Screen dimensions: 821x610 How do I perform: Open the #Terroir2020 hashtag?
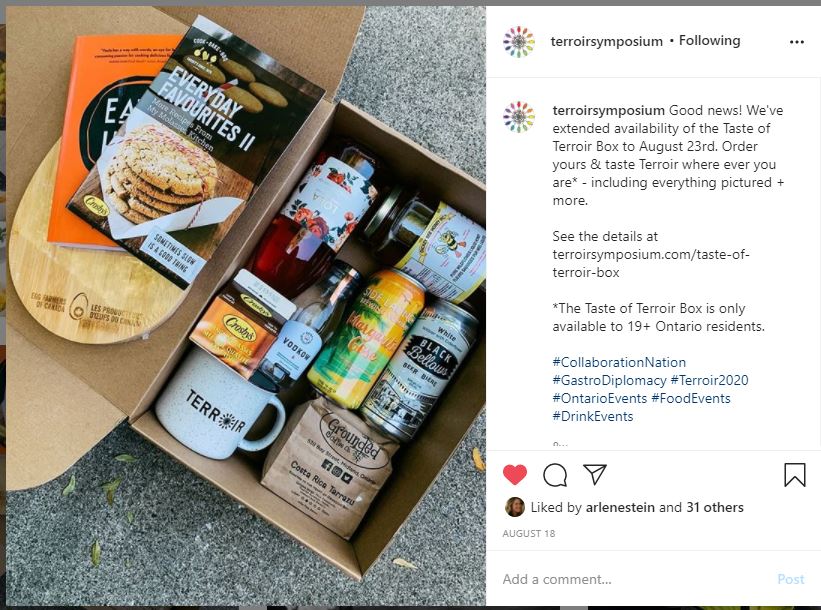click(709, 380)
